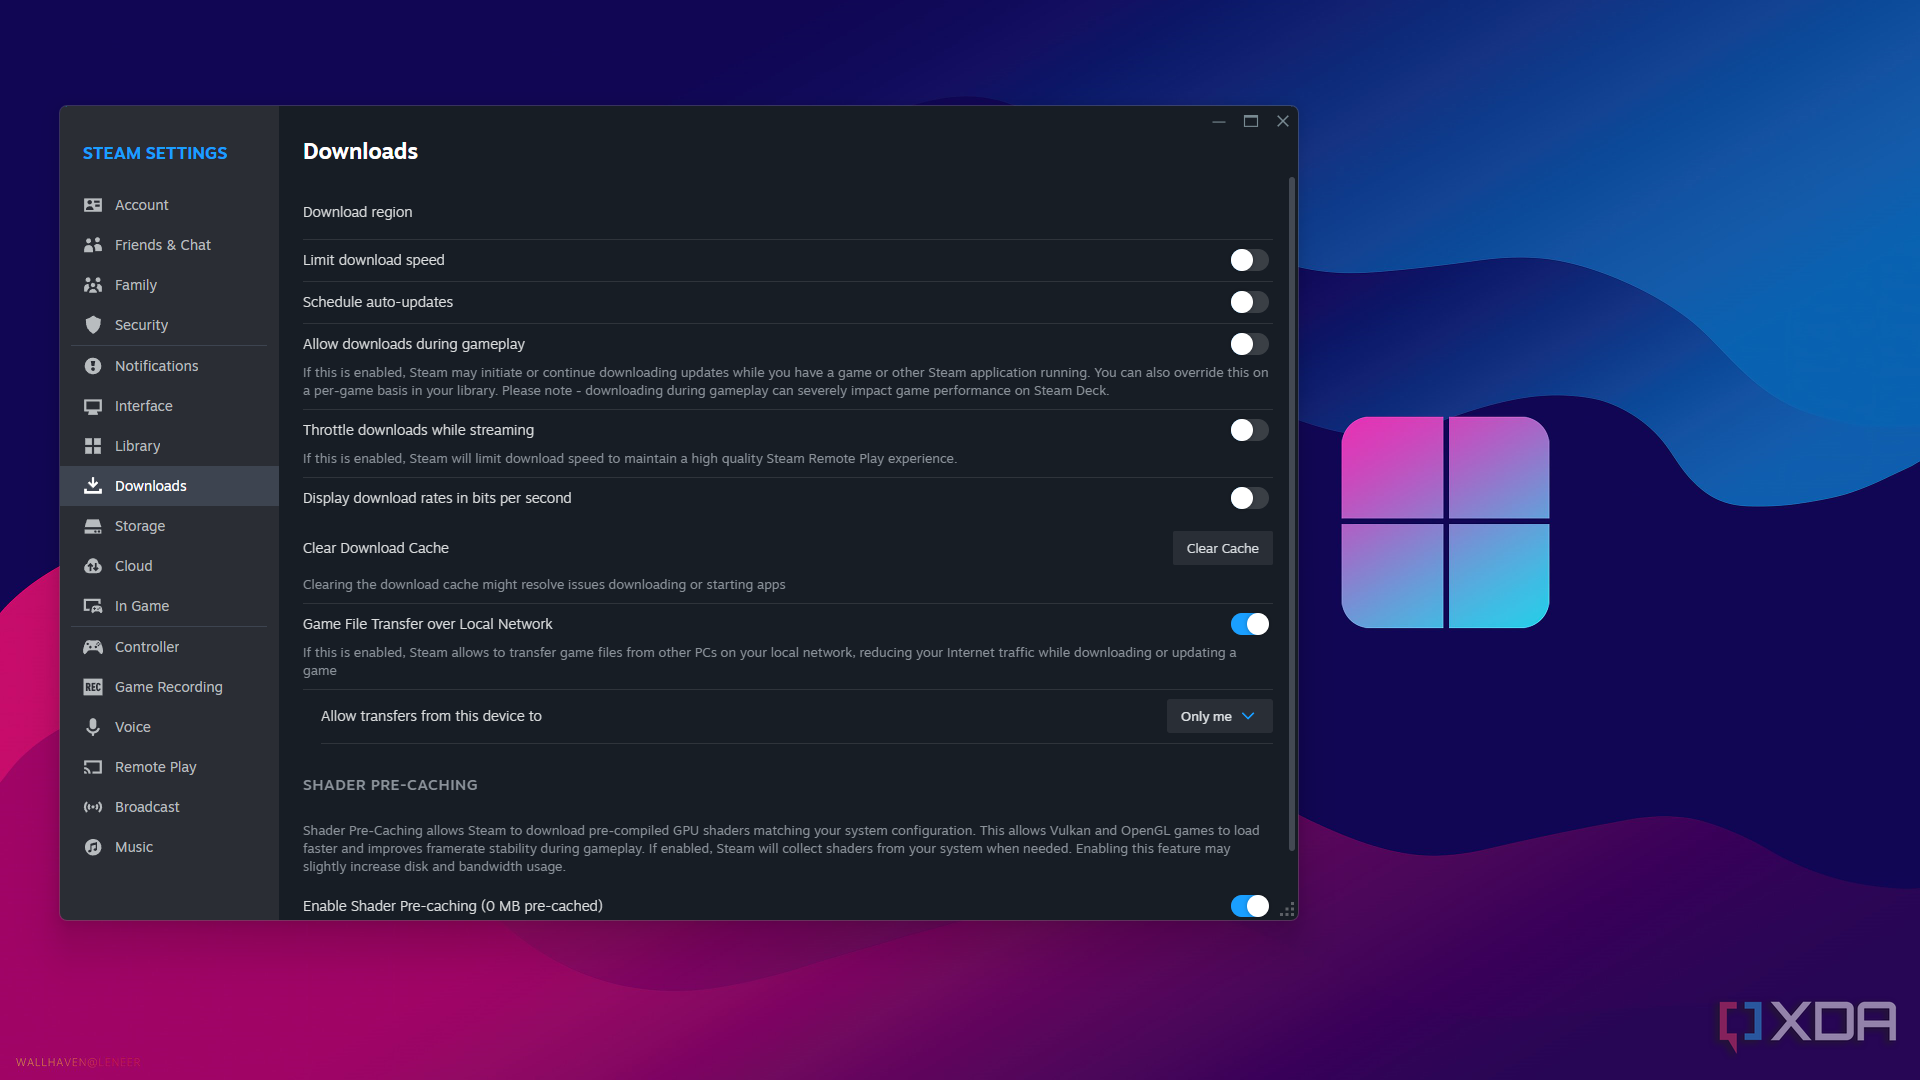Open the Notifications settings section

(156, 365)
